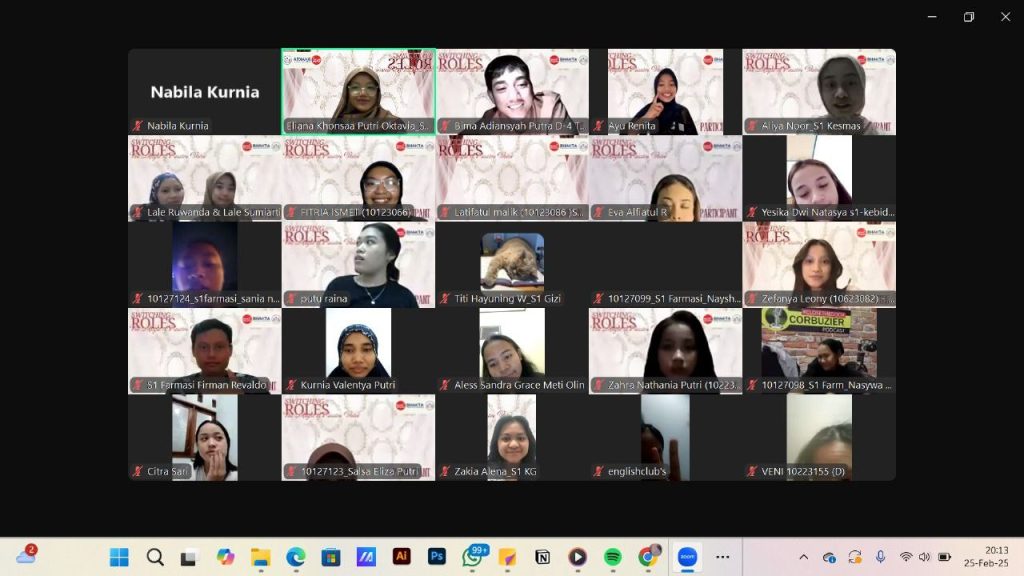Screen dimensions: 1024x576
Task: Open File Explorer from the taskbar
Action: pos(260,557)
